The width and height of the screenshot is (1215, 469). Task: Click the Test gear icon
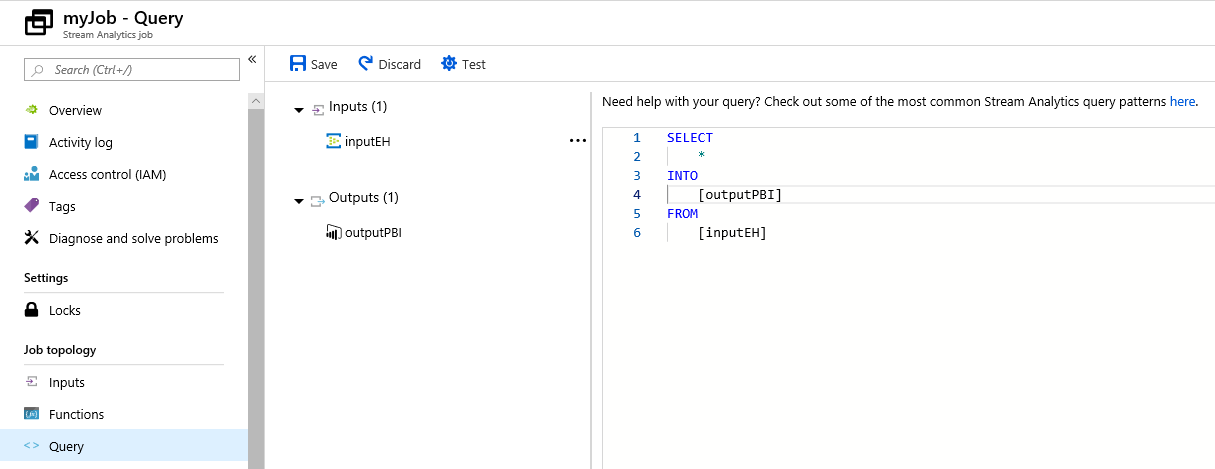pyautogui.click(x=449, y=64)
